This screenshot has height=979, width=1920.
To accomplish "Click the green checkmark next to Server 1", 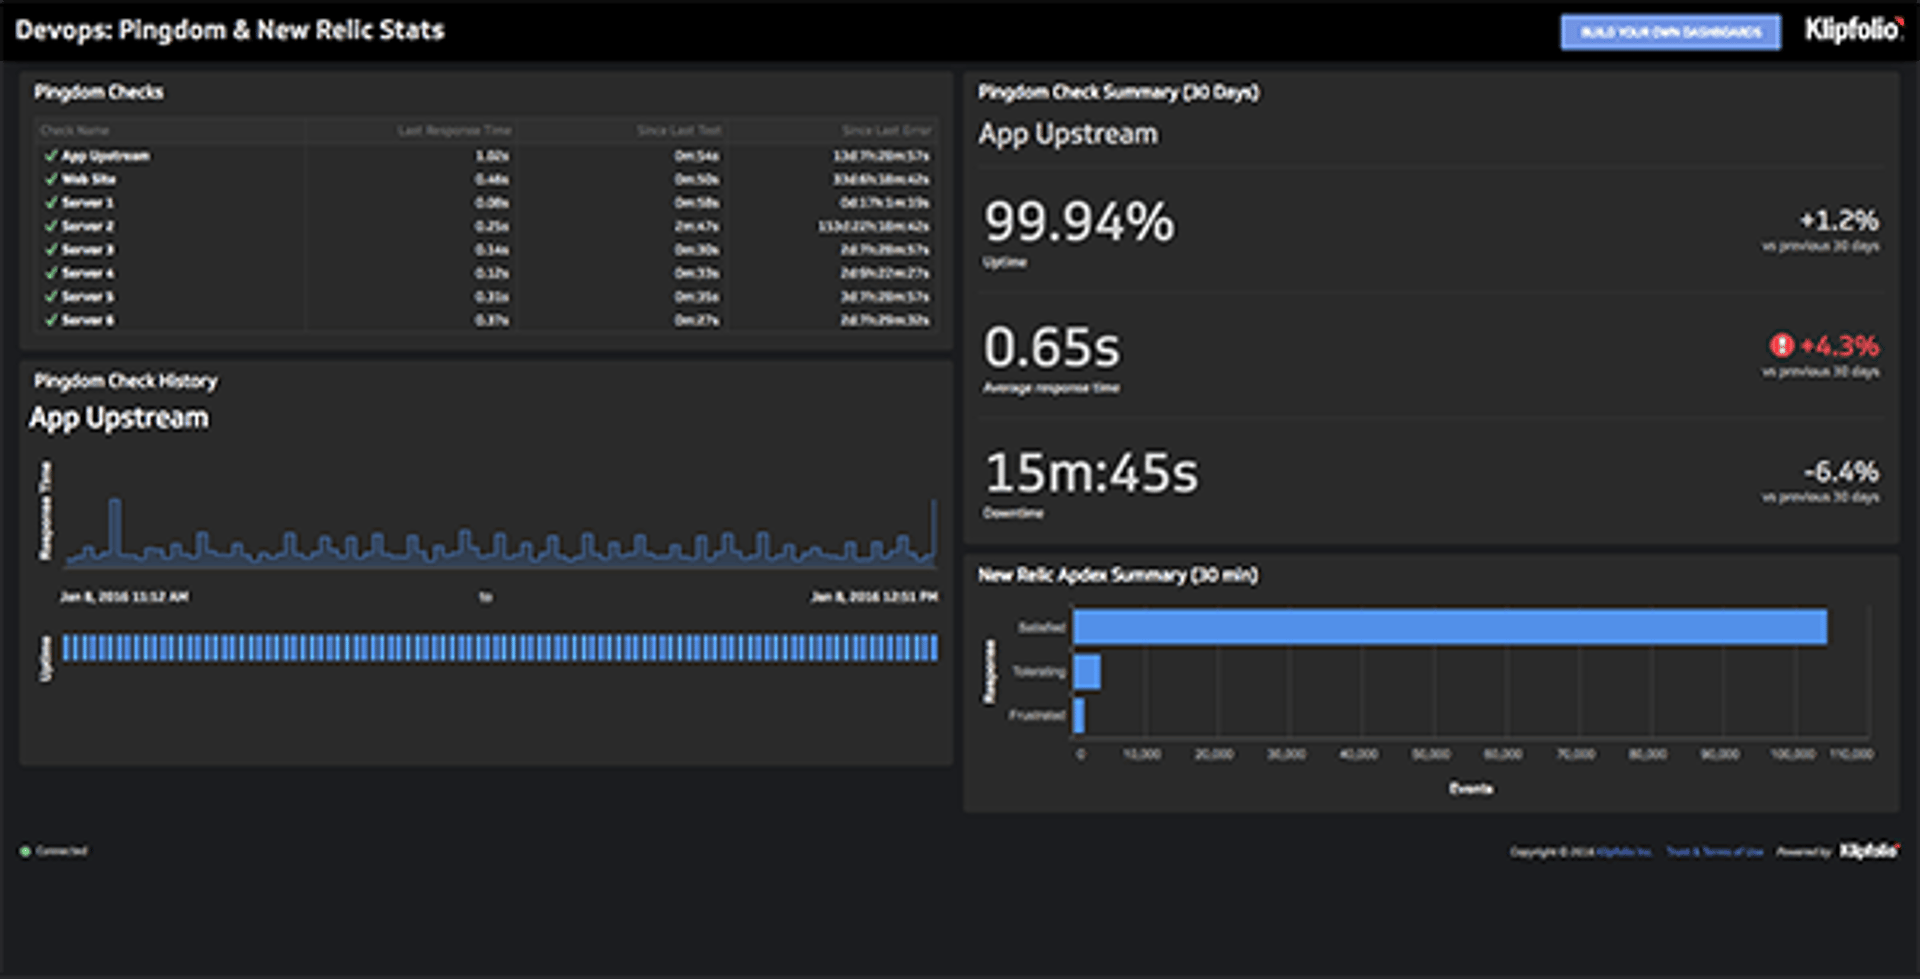I will point(50,203).
